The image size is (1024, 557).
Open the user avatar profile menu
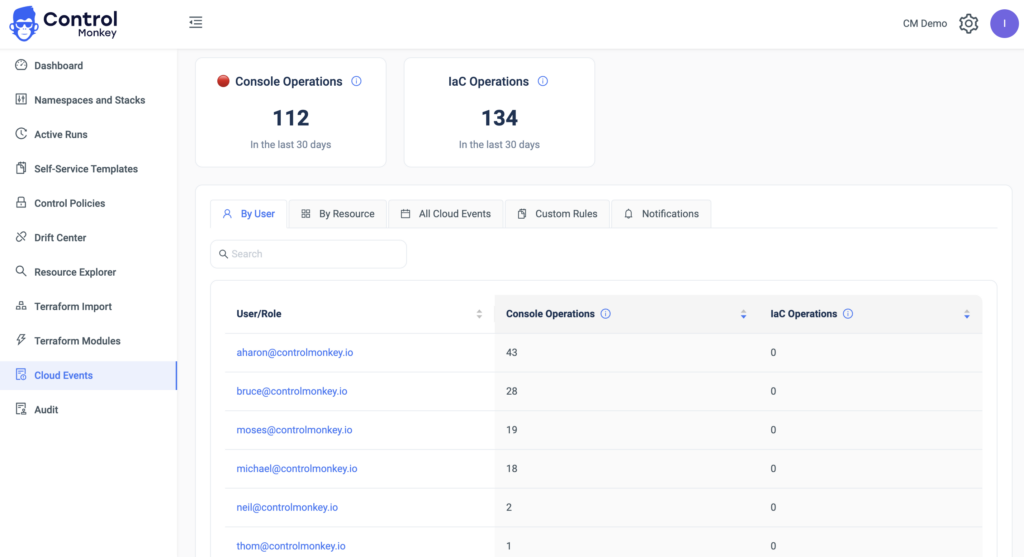1003,24
